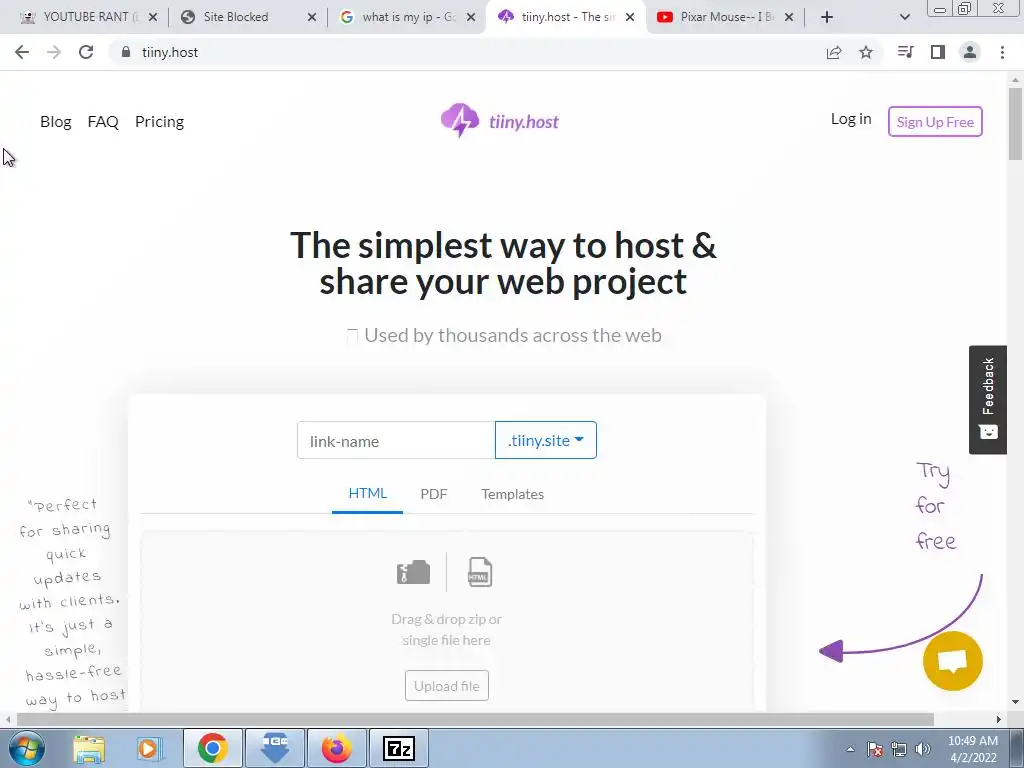Click the Chrome taskbar icon
Image resolution: width=1024 pixels, height=768 pixels.
click(x=213, y=748)
